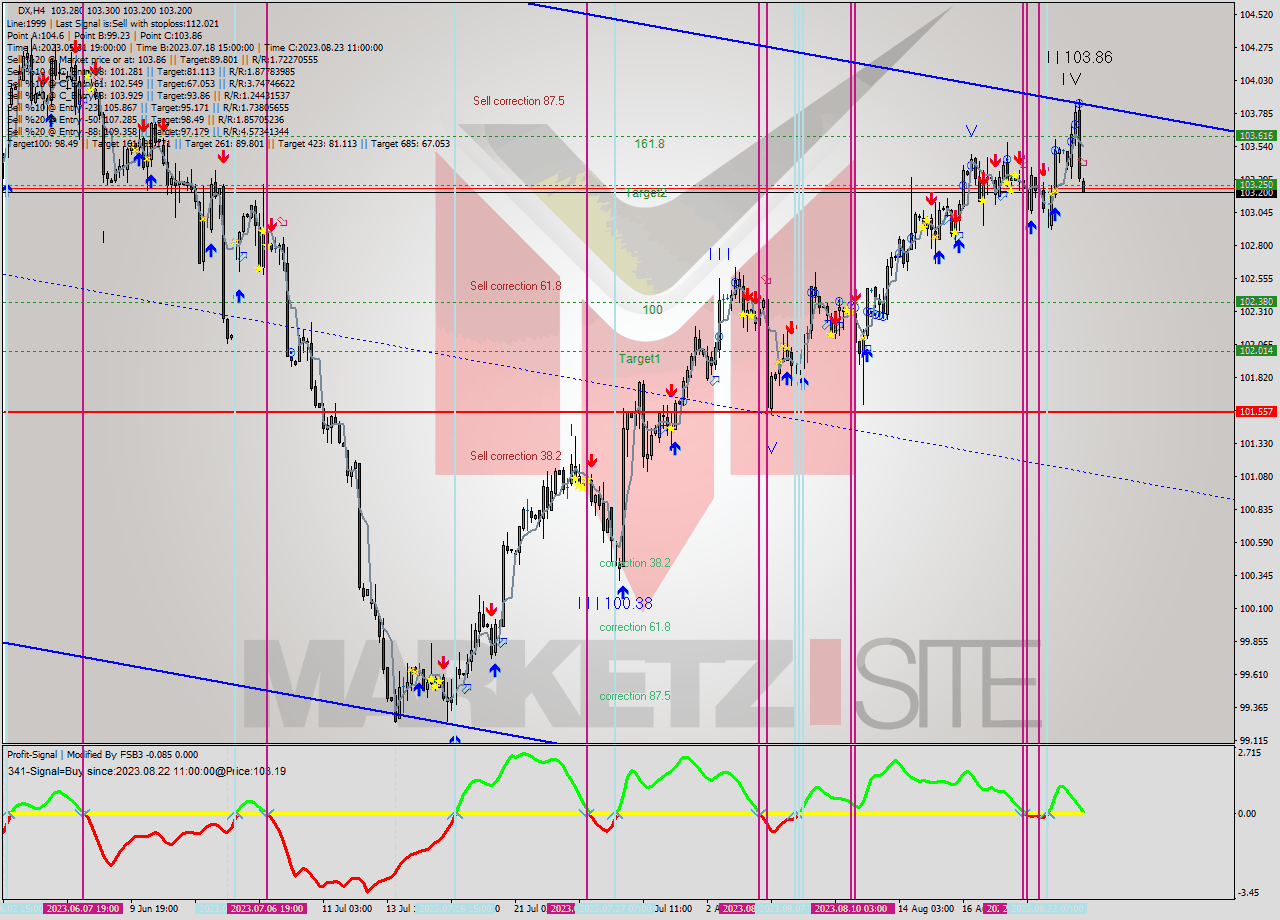Click the highlighted '2023.07.06 19:00' date marker

click(266, 908)
